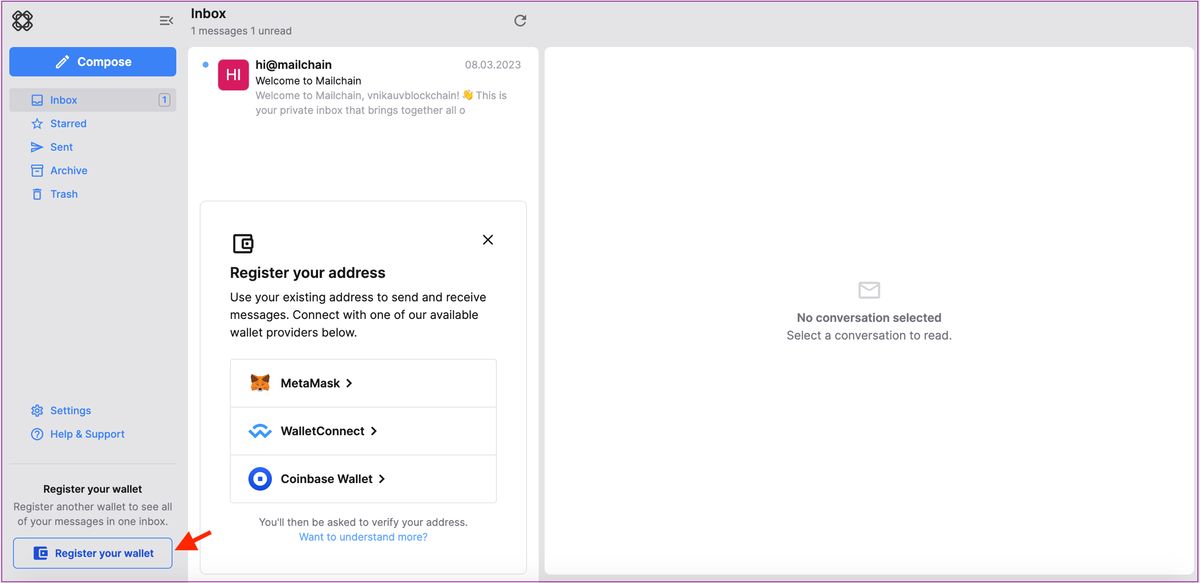This screenshot has width=1200, height=583.
Task: Collapse the sidebar menu icon
Action: point(166,21)
